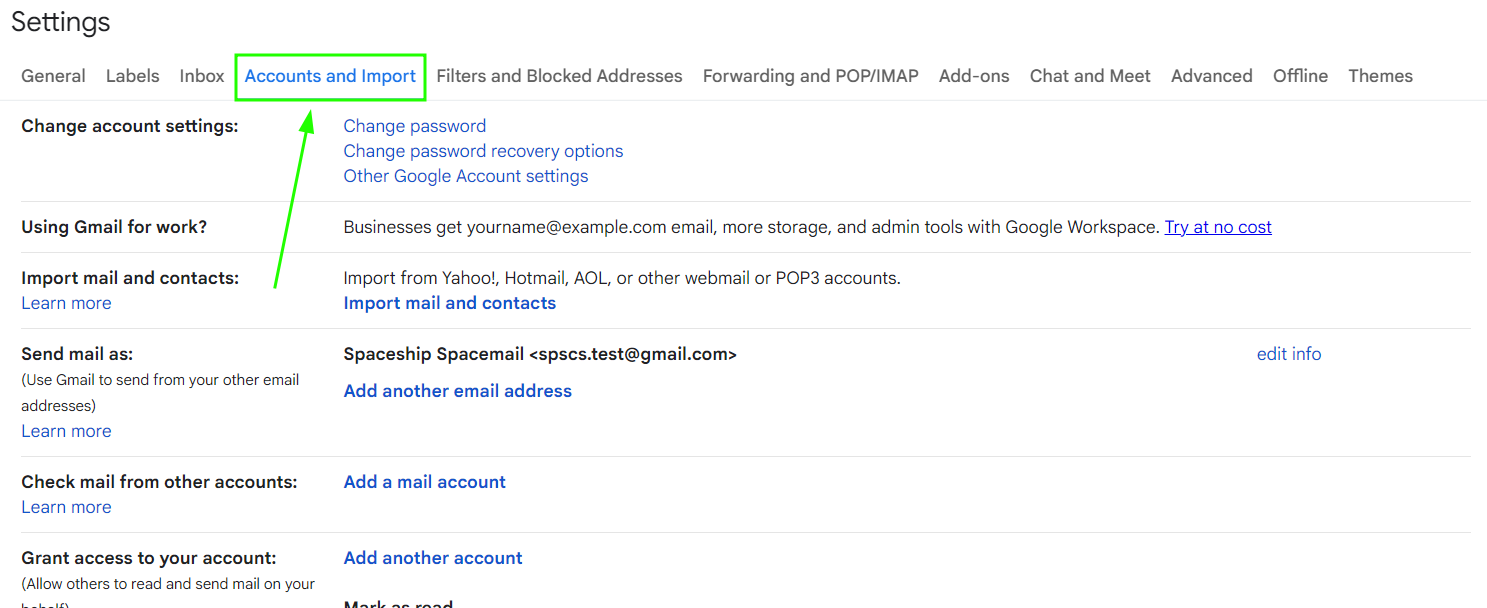The image size is (1487, 608).
Task: Open Other Google Account settings
Action: pyautogui.click(x=465, y=176)
